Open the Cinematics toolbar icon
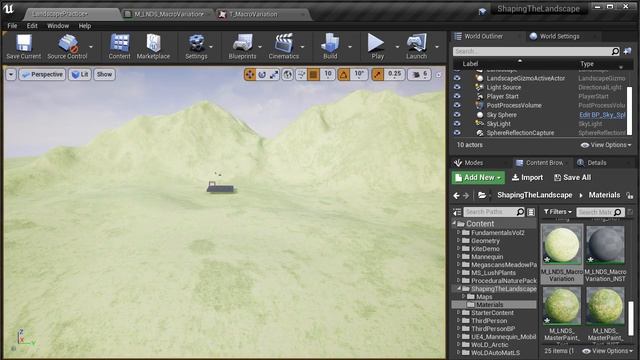 click(x=284, y=47)
